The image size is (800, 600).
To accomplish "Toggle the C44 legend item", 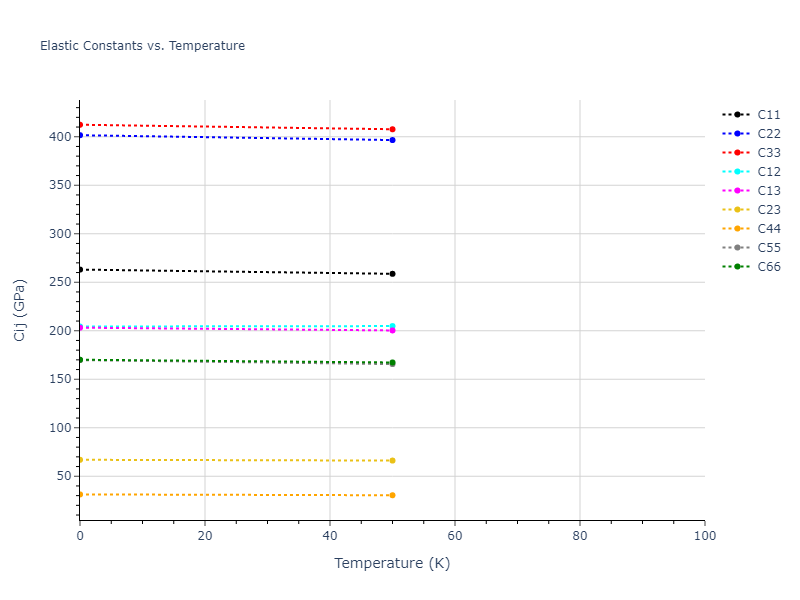I will pos(768,229).
